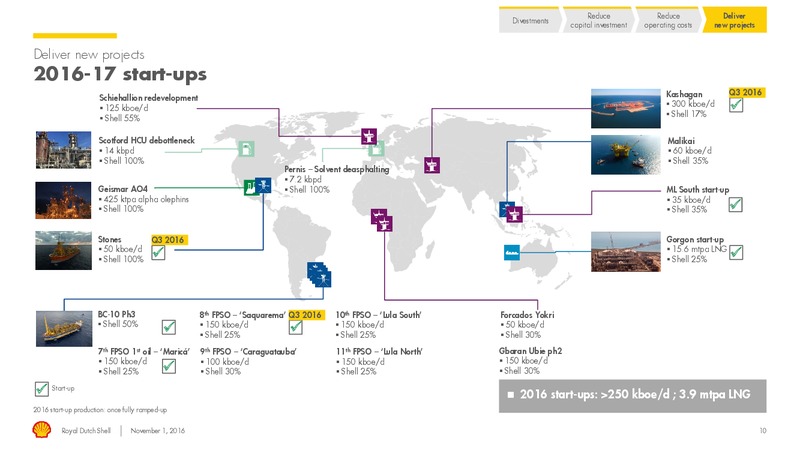Click the 8th FPSO Saquarema checkmark
This screenshot has width=800, height=450.
point(295,327)
